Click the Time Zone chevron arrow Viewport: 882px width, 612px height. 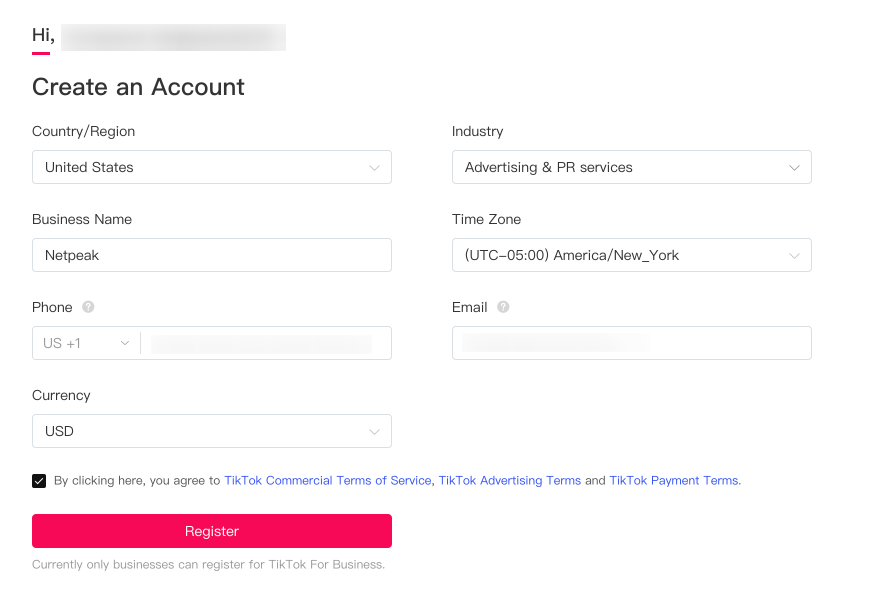[x=794, y=255]
